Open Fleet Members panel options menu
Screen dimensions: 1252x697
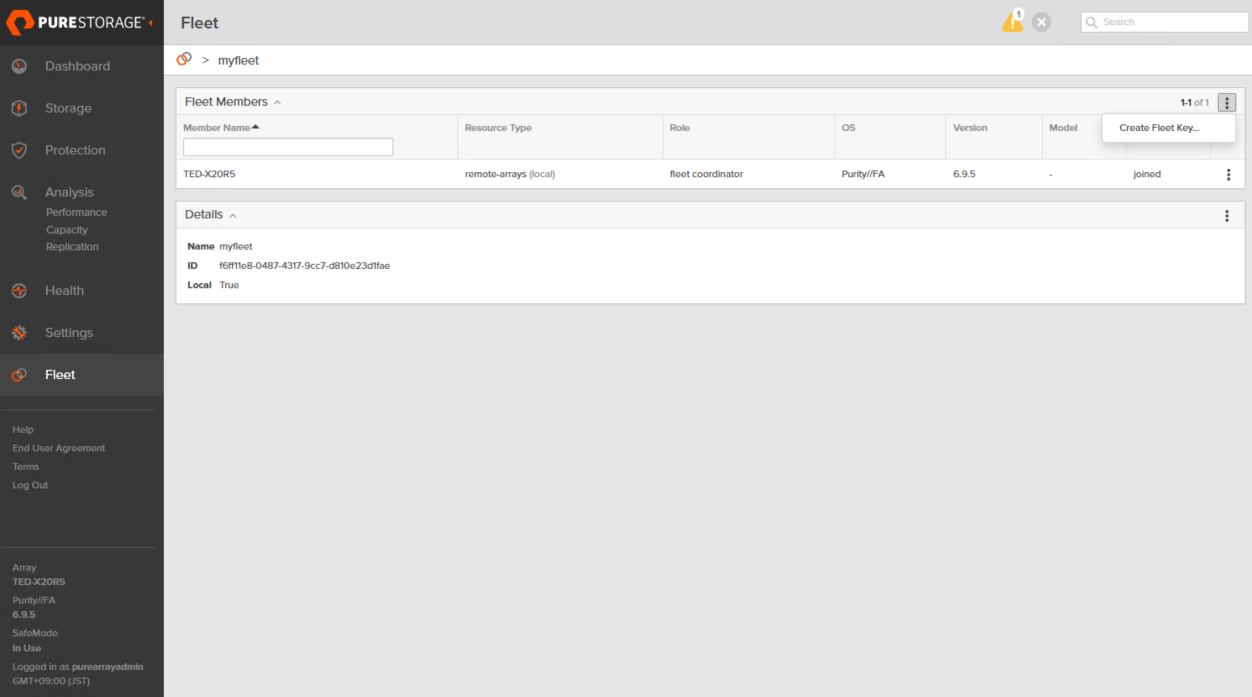click(1227, 102)
